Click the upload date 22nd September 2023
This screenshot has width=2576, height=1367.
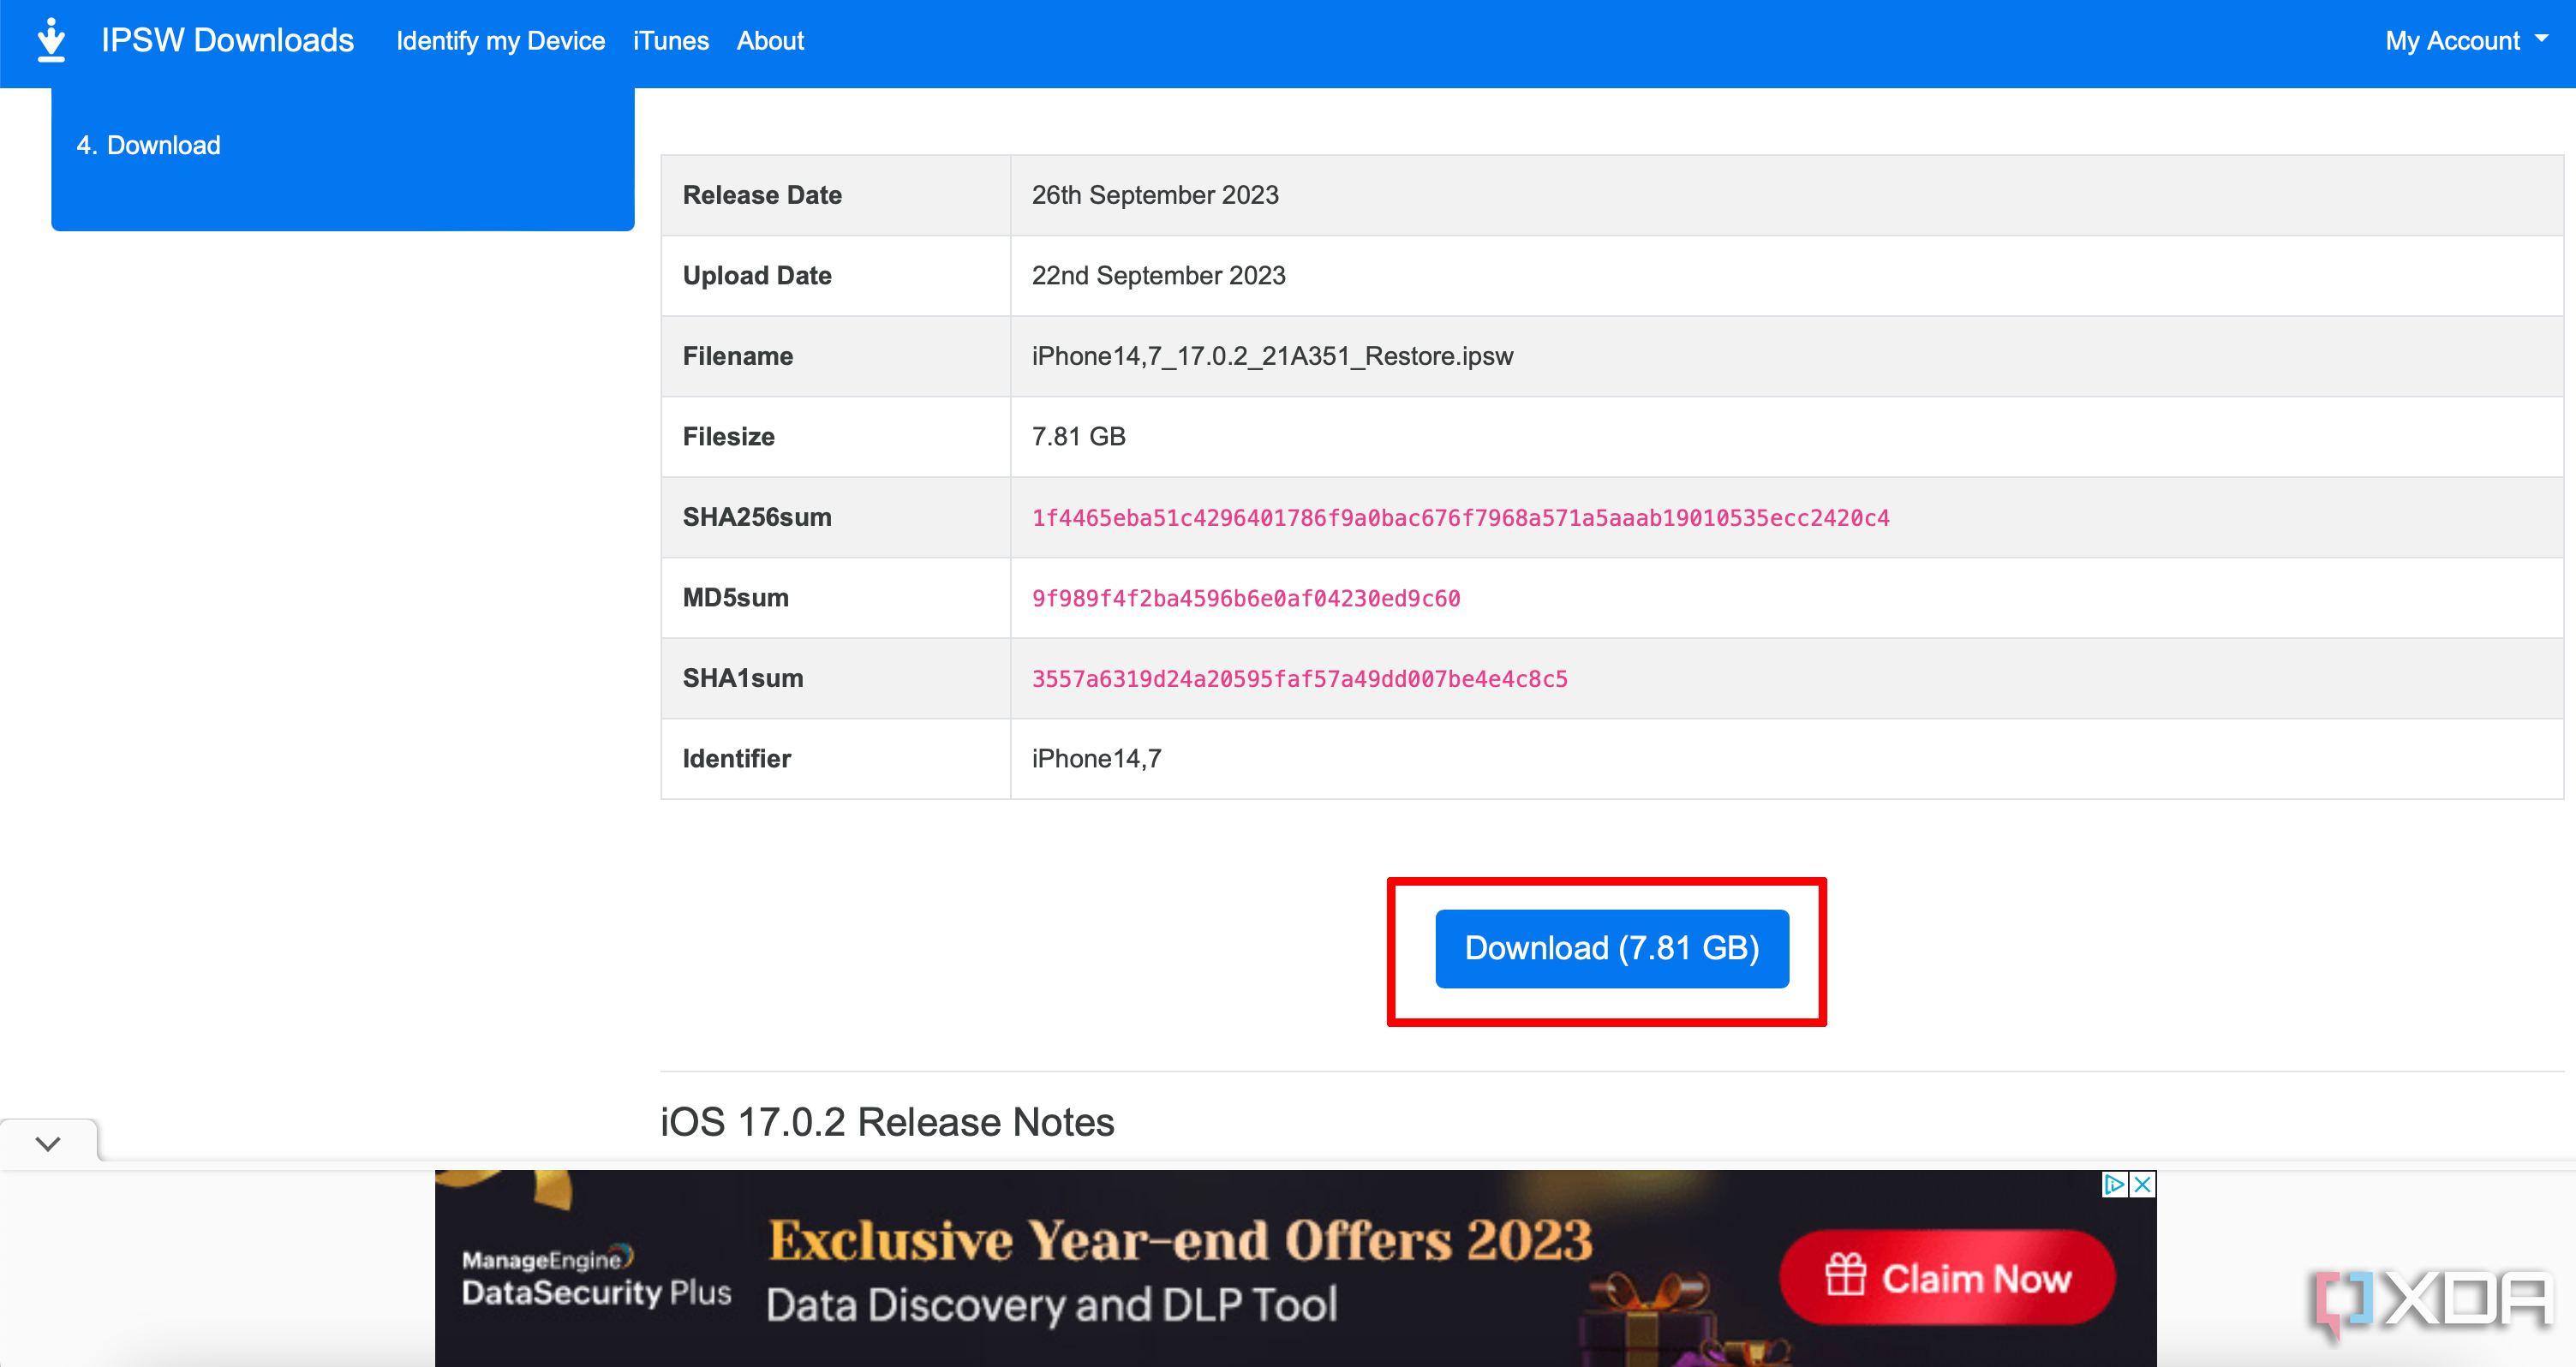click(1158, 275)
